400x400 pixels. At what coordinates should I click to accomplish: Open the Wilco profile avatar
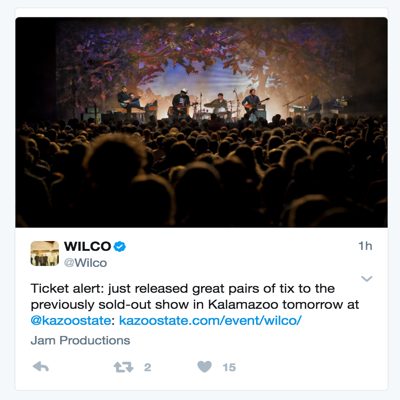pyautogui.click(x=45, y=253)
